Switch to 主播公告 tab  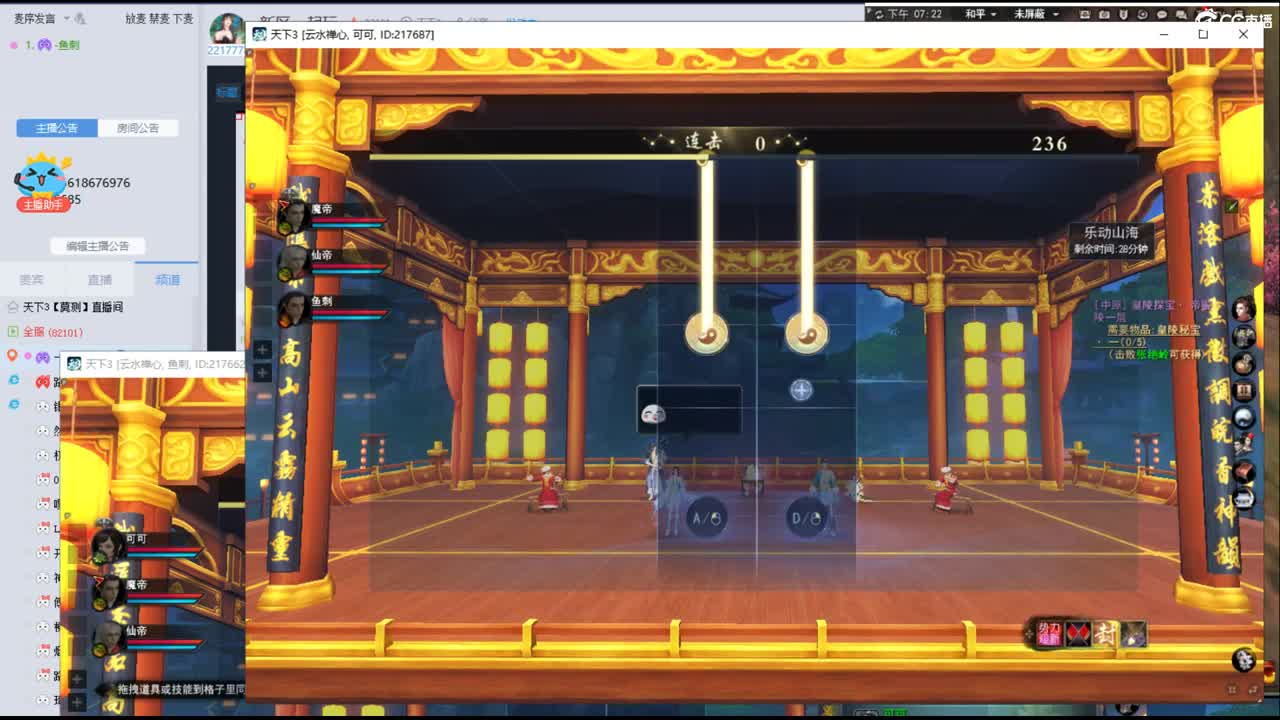(x=57, y=128)
